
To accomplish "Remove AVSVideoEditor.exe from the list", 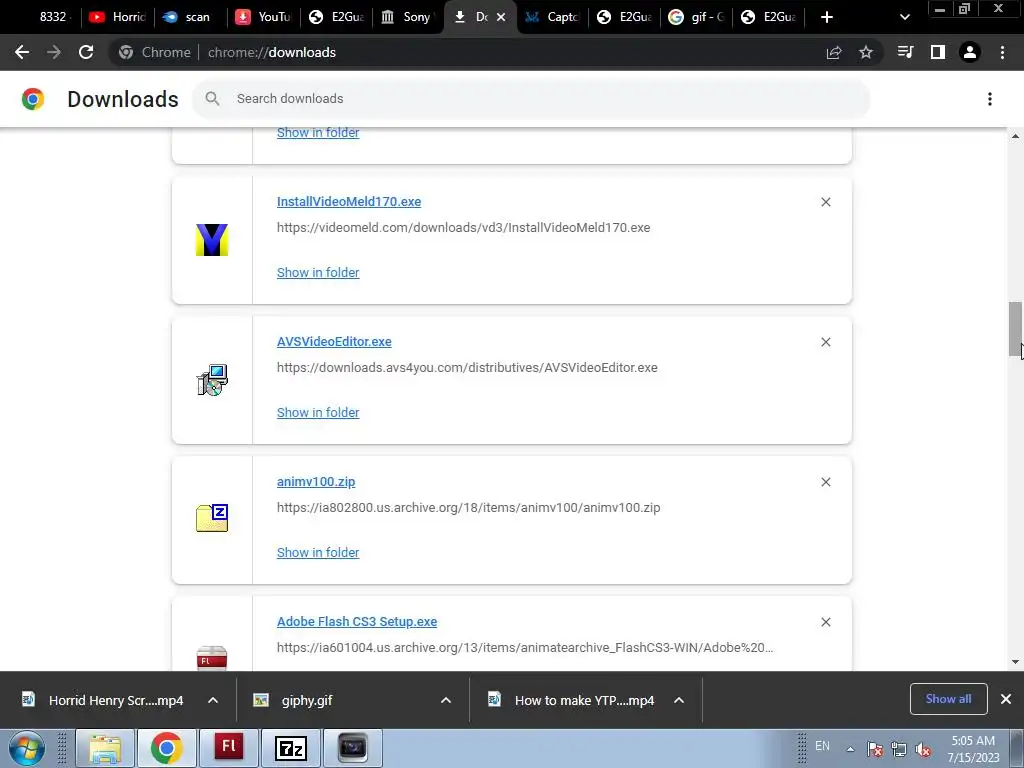I will point(826,342).
